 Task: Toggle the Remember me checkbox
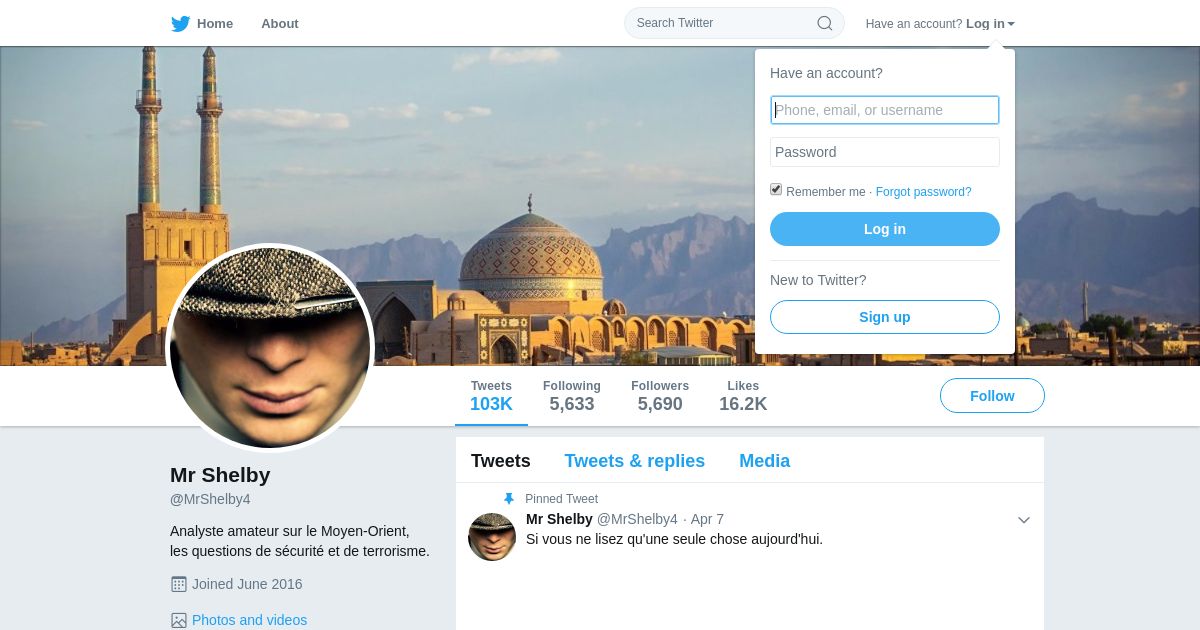(x=776, y=189)
